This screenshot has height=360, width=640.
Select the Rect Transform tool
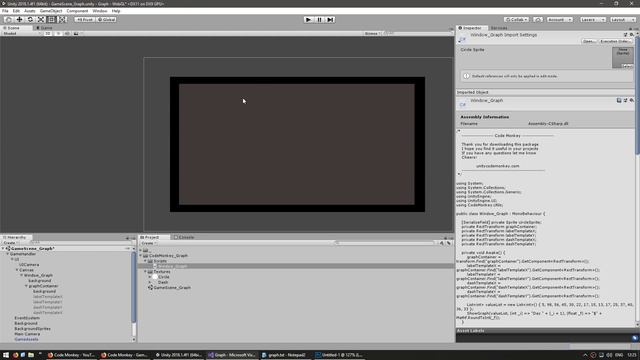click(51, 20)
